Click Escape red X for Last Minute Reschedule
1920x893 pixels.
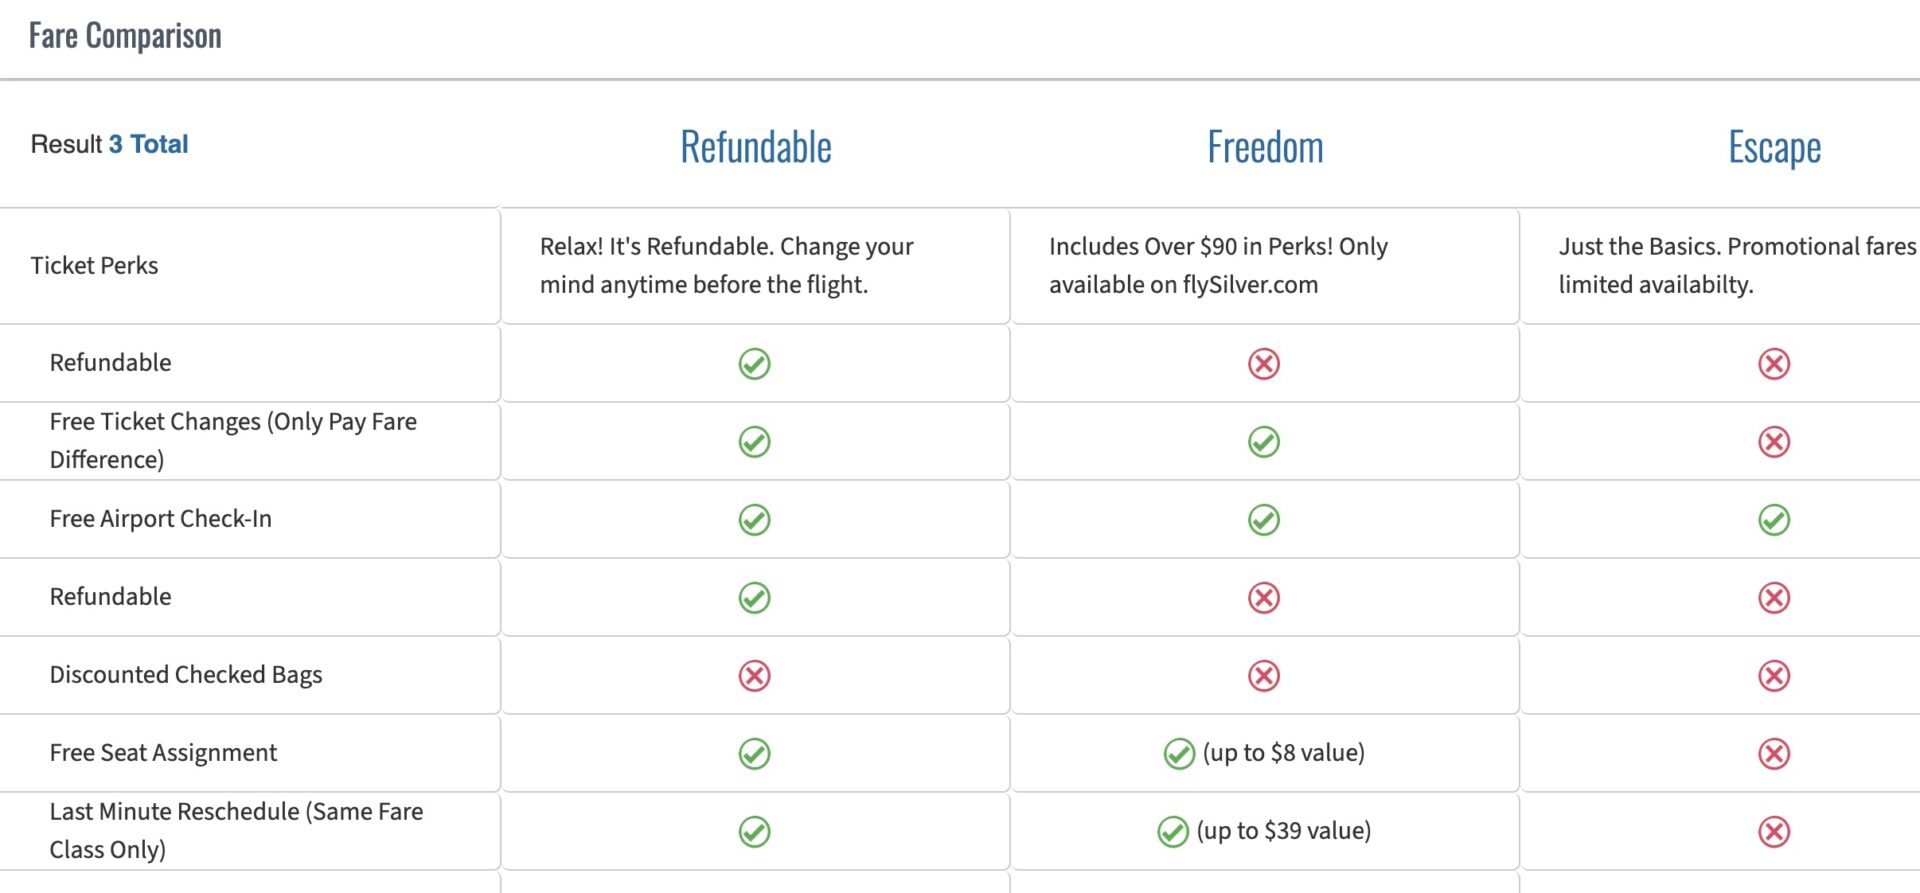[x=1774, y=832]
